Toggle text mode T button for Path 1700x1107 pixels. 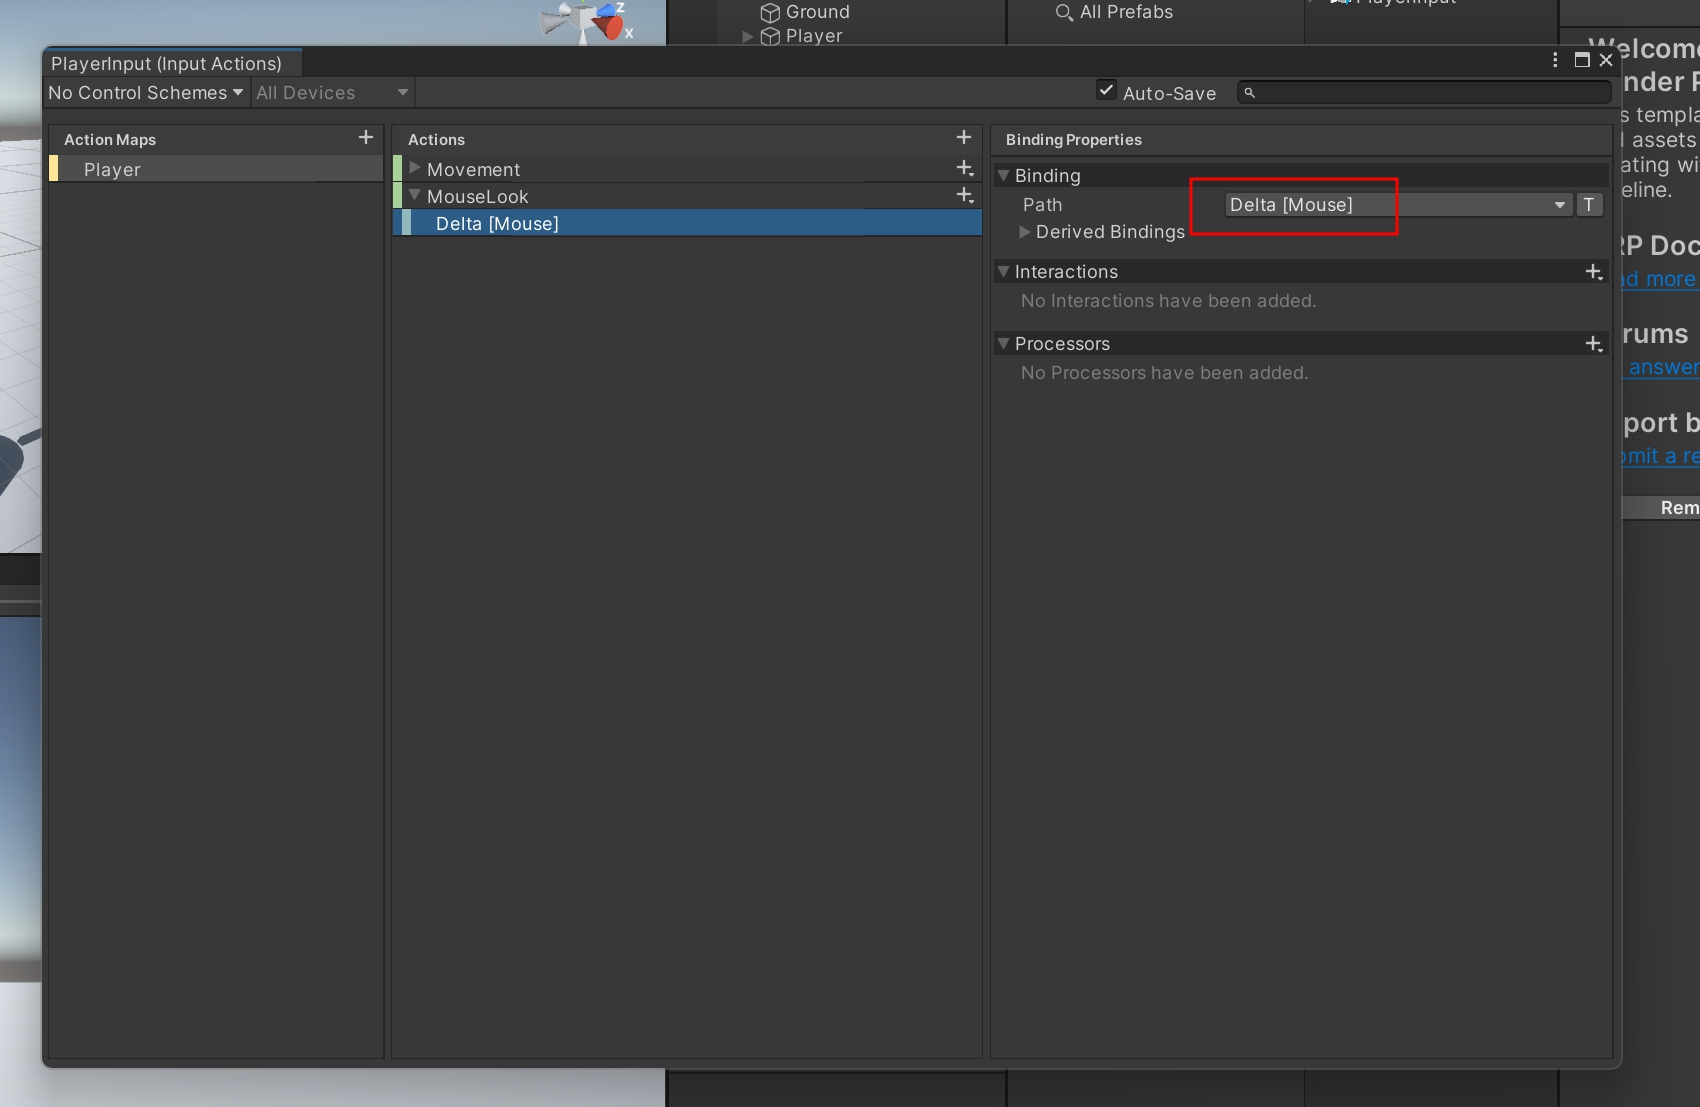(x=1589, y=204)
